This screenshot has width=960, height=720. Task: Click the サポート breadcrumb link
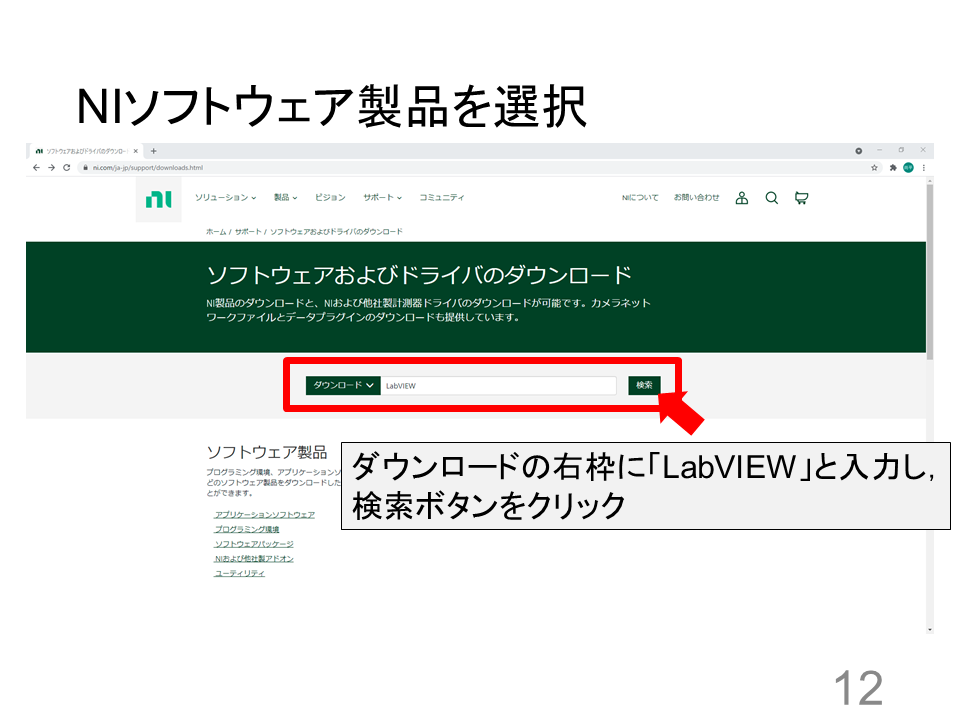click(x=248, y=231)
